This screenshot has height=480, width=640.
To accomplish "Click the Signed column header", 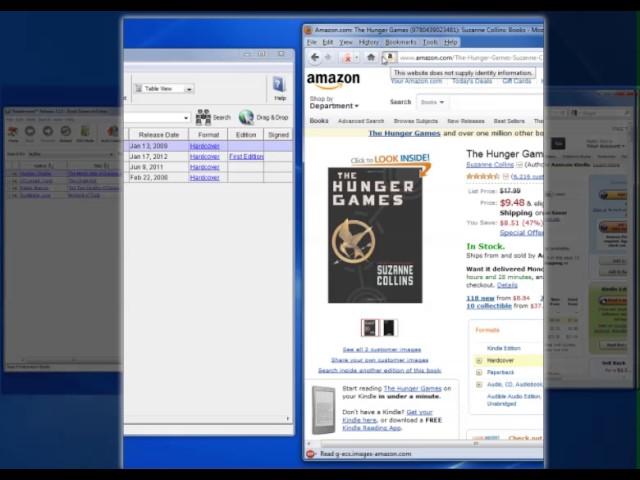I will [278, 135].
